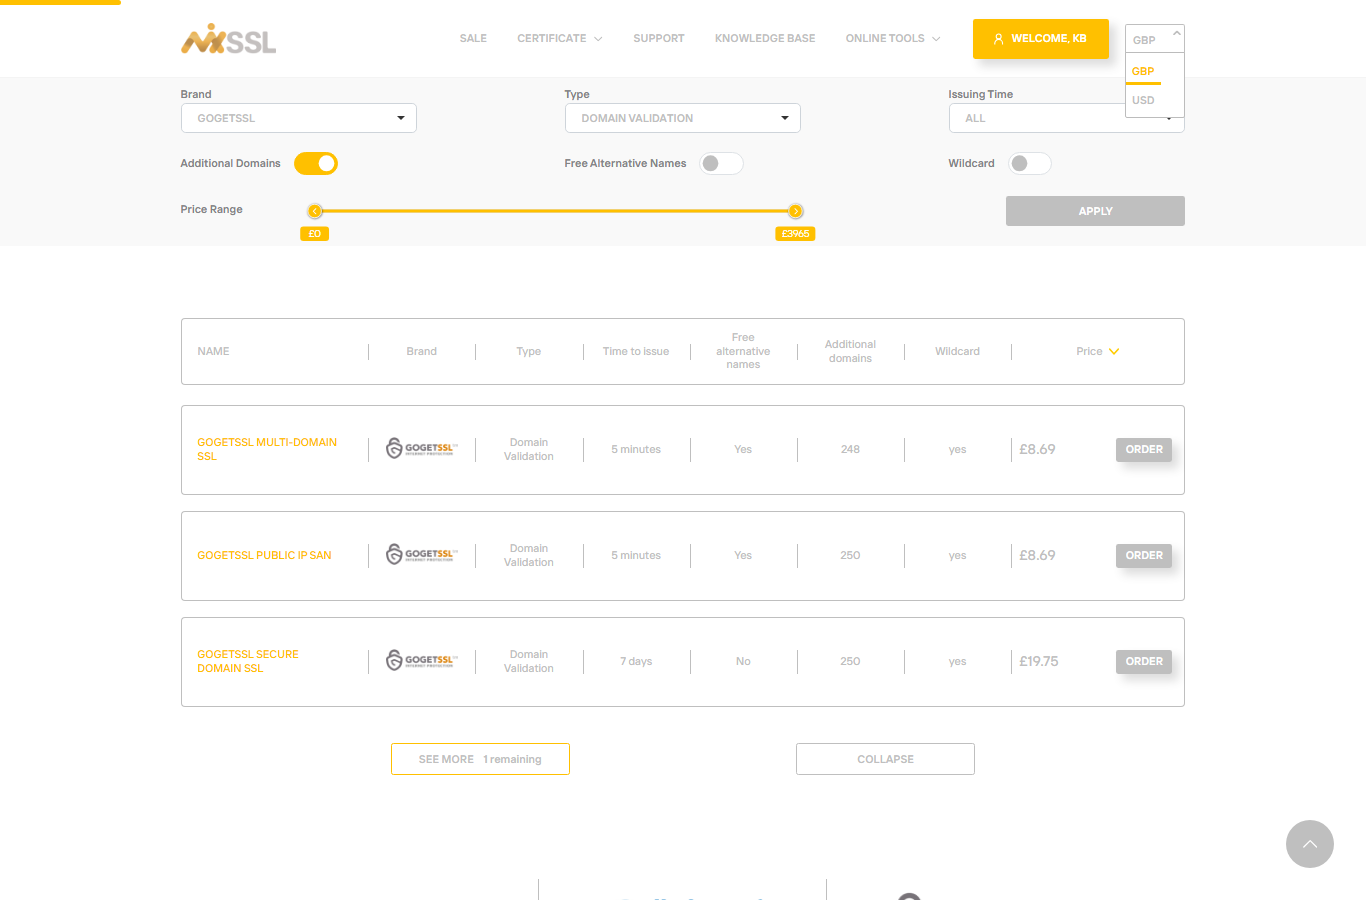This screenshot has height=900, width=1366.
Task: Open the GoGetSSL Secure Domain SSL product link
Action: point(248,661)
